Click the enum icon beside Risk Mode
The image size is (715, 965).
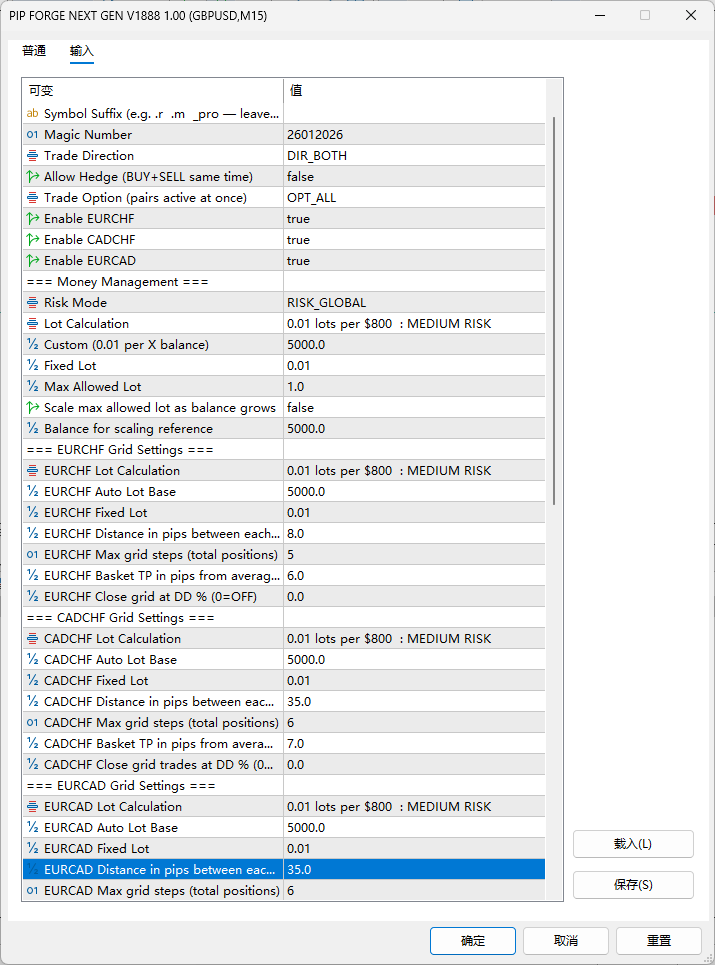[33, 302]
